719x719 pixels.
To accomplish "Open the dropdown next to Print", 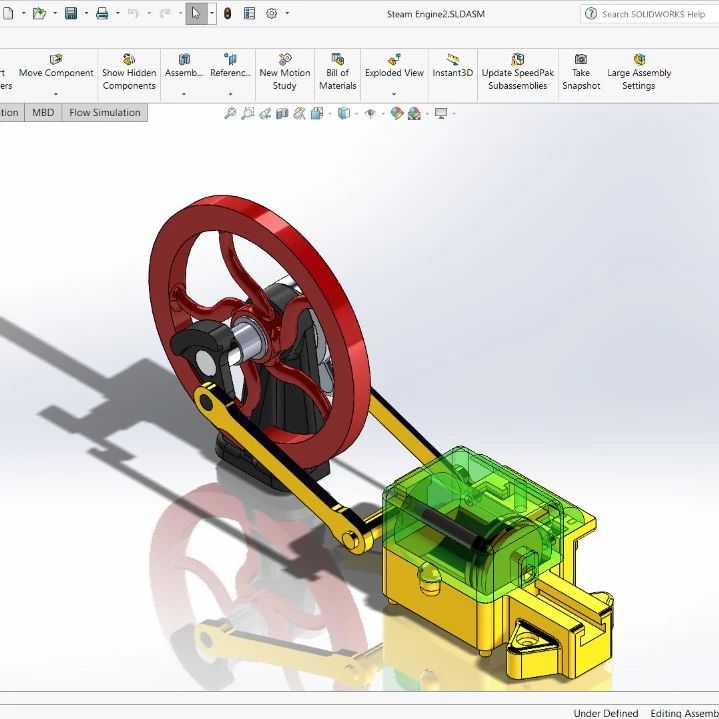I will [x=118, y=13].
